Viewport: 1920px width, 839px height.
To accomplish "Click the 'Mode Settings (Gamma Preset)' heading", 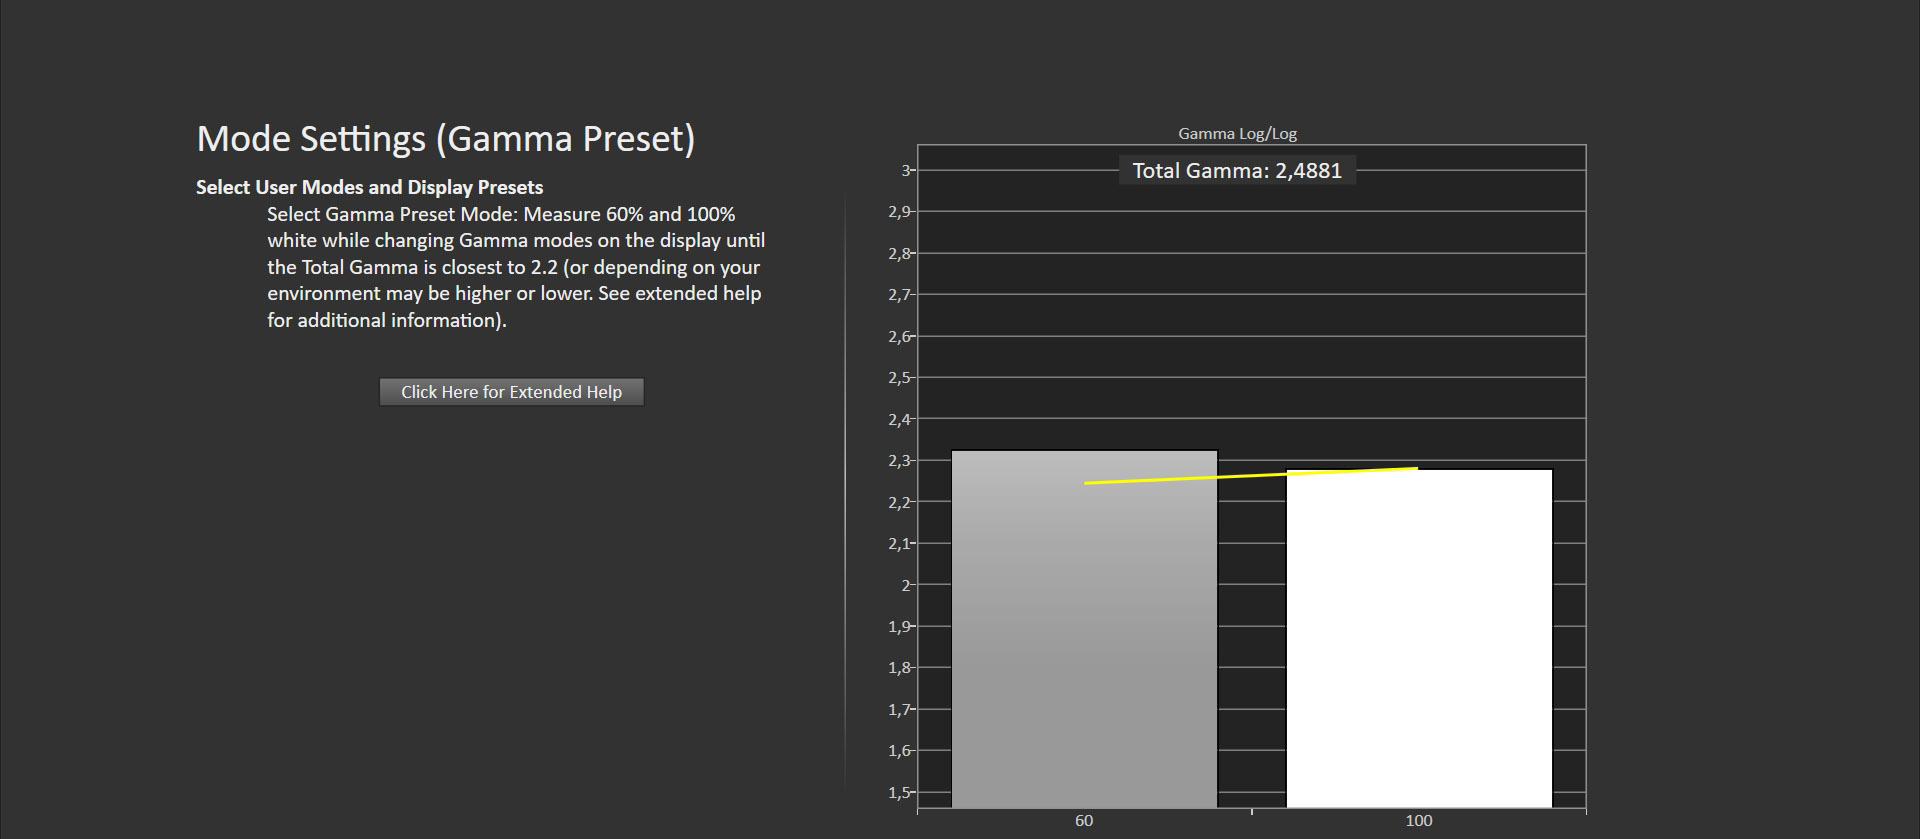I will tap(445, 138).
